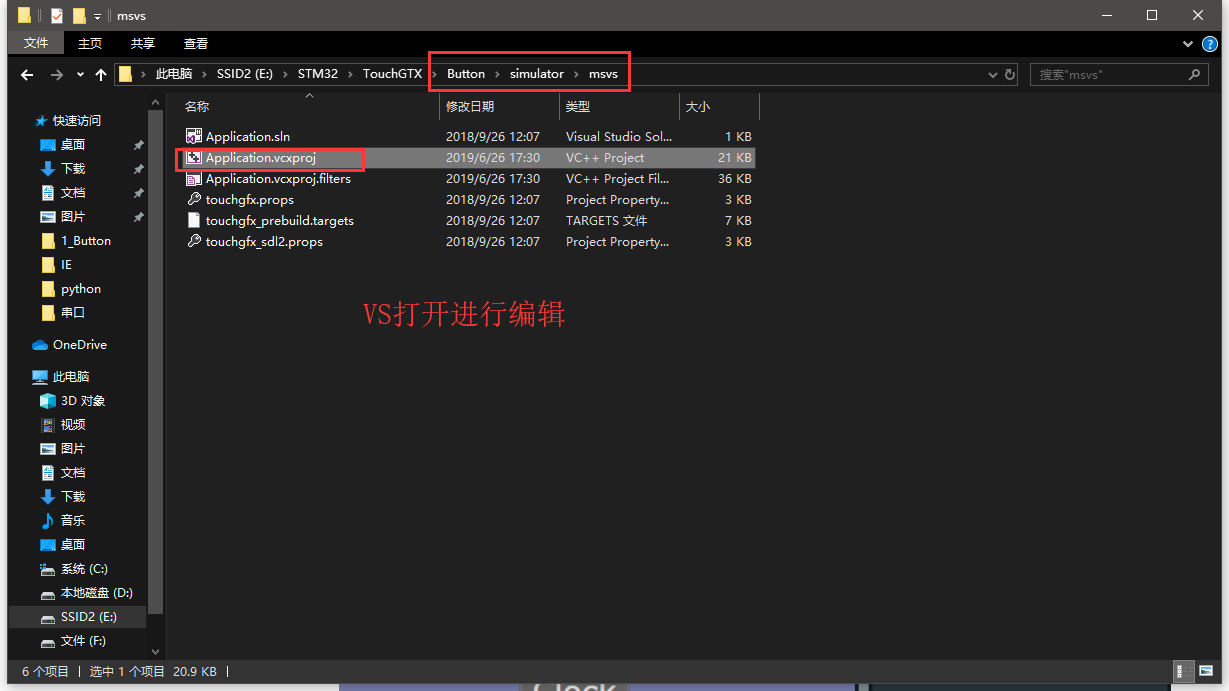Open OneDrive in the navigation pane

pyautogui.click(x=80, y=345)
